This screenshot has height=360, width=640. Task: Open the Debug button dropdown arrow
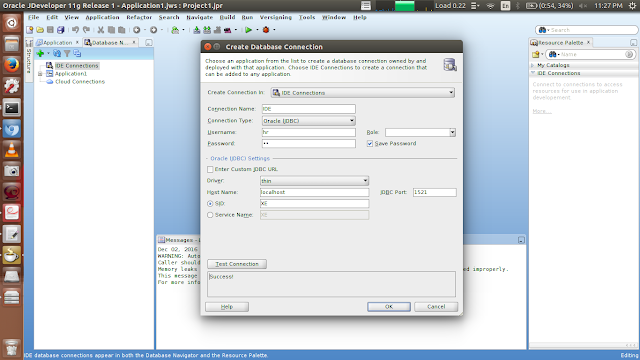coord(274,30)
